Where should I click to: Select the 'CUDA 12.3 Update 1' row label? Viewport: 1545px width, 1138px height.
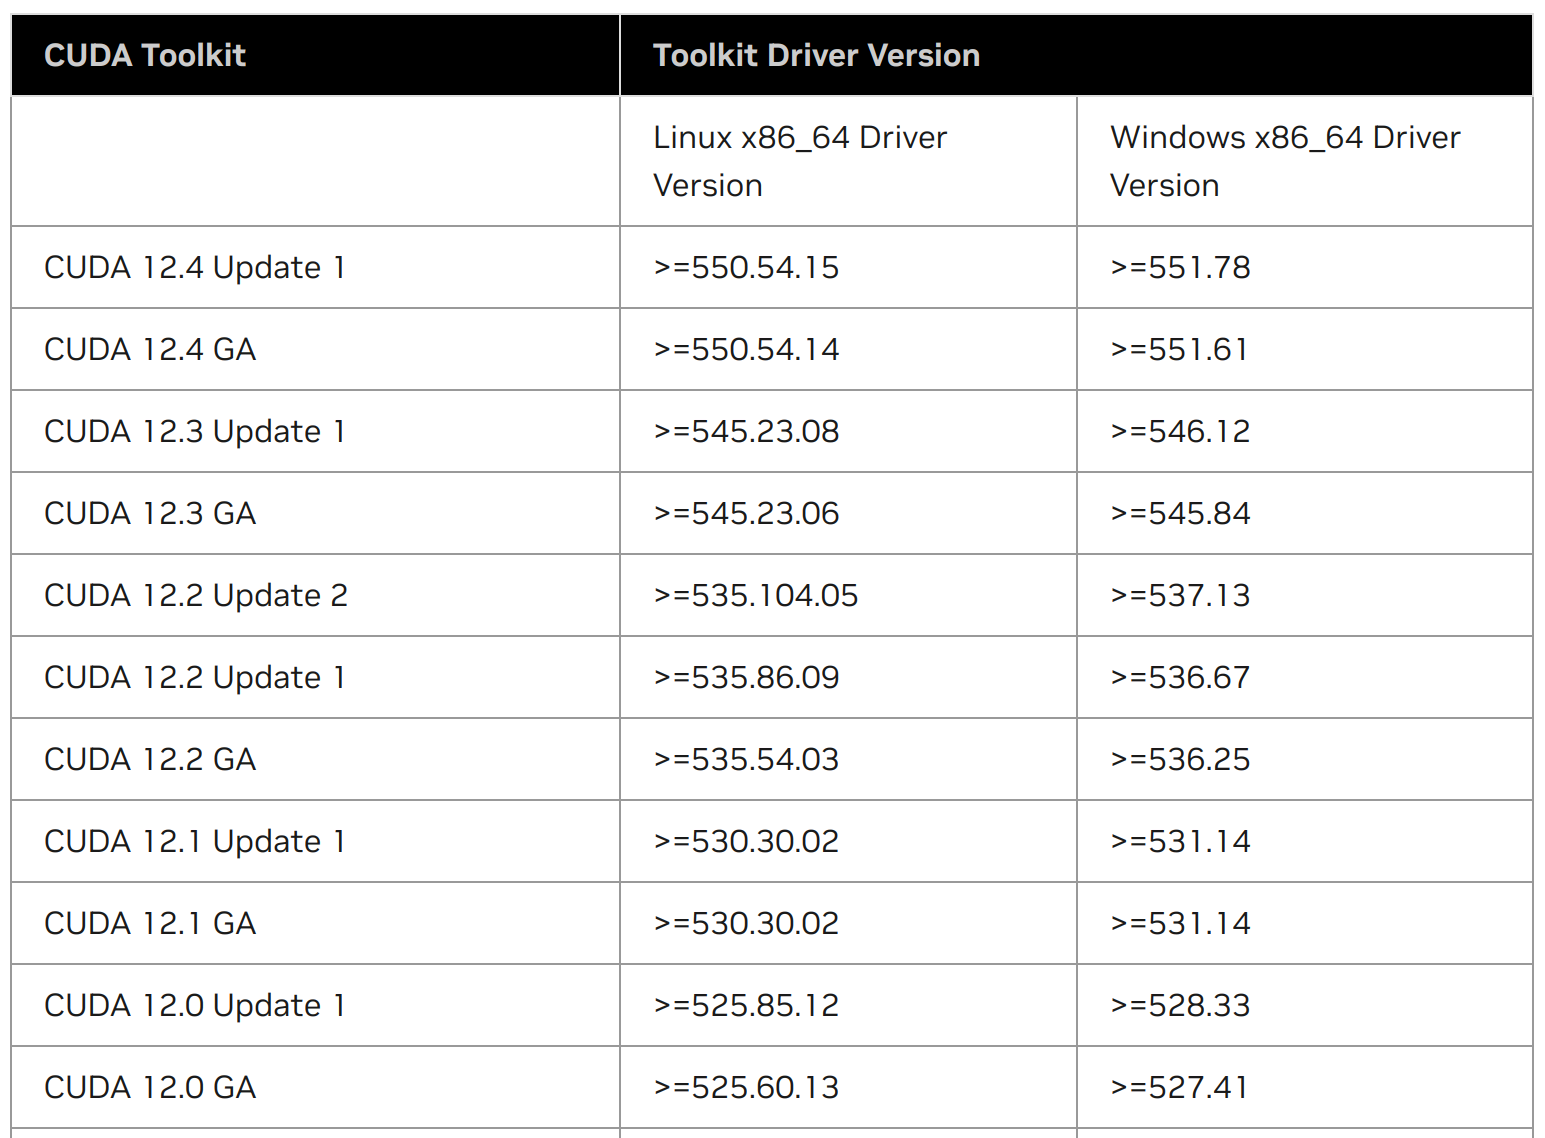(195, 431)
